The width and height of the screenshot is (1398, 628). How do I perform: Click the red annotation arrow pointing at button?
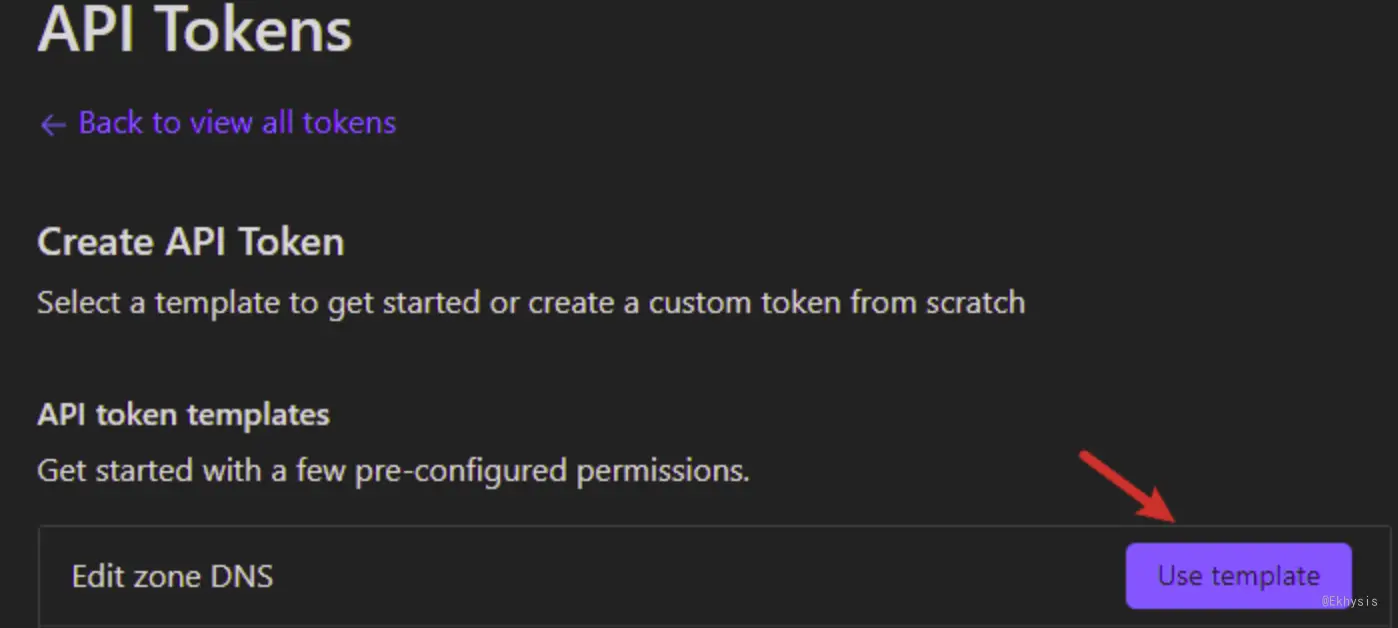(x=1128, y=488)
